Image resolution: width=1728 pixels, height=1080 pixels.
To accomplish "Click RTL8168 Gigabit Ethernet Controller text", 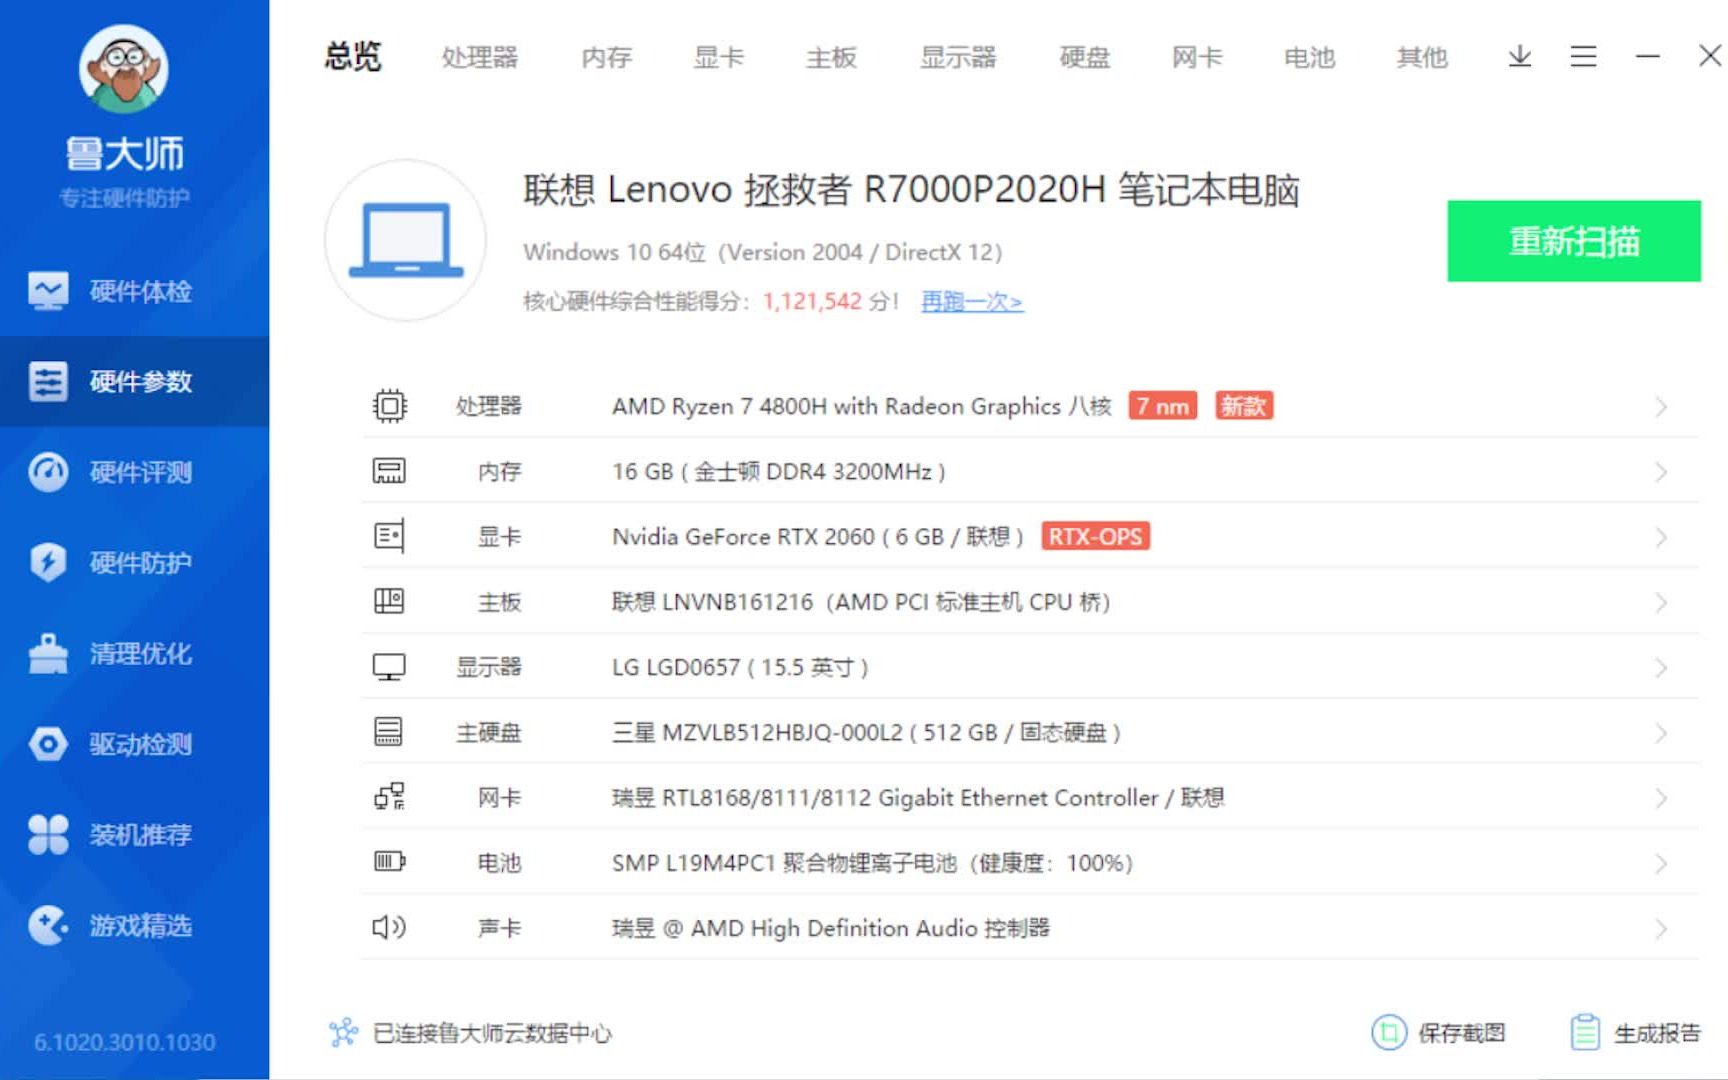I will pos(918,797).
